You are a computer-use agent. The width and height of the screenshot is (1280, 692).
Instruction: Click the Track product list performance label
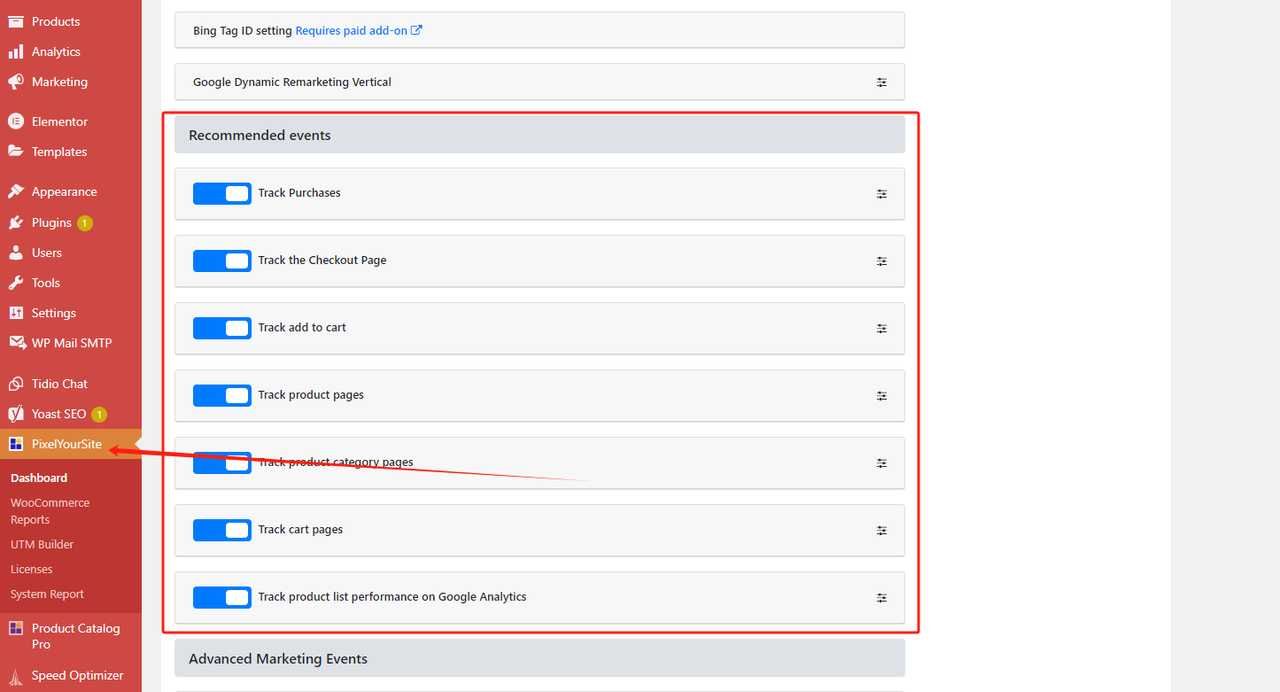click(392, 597)
